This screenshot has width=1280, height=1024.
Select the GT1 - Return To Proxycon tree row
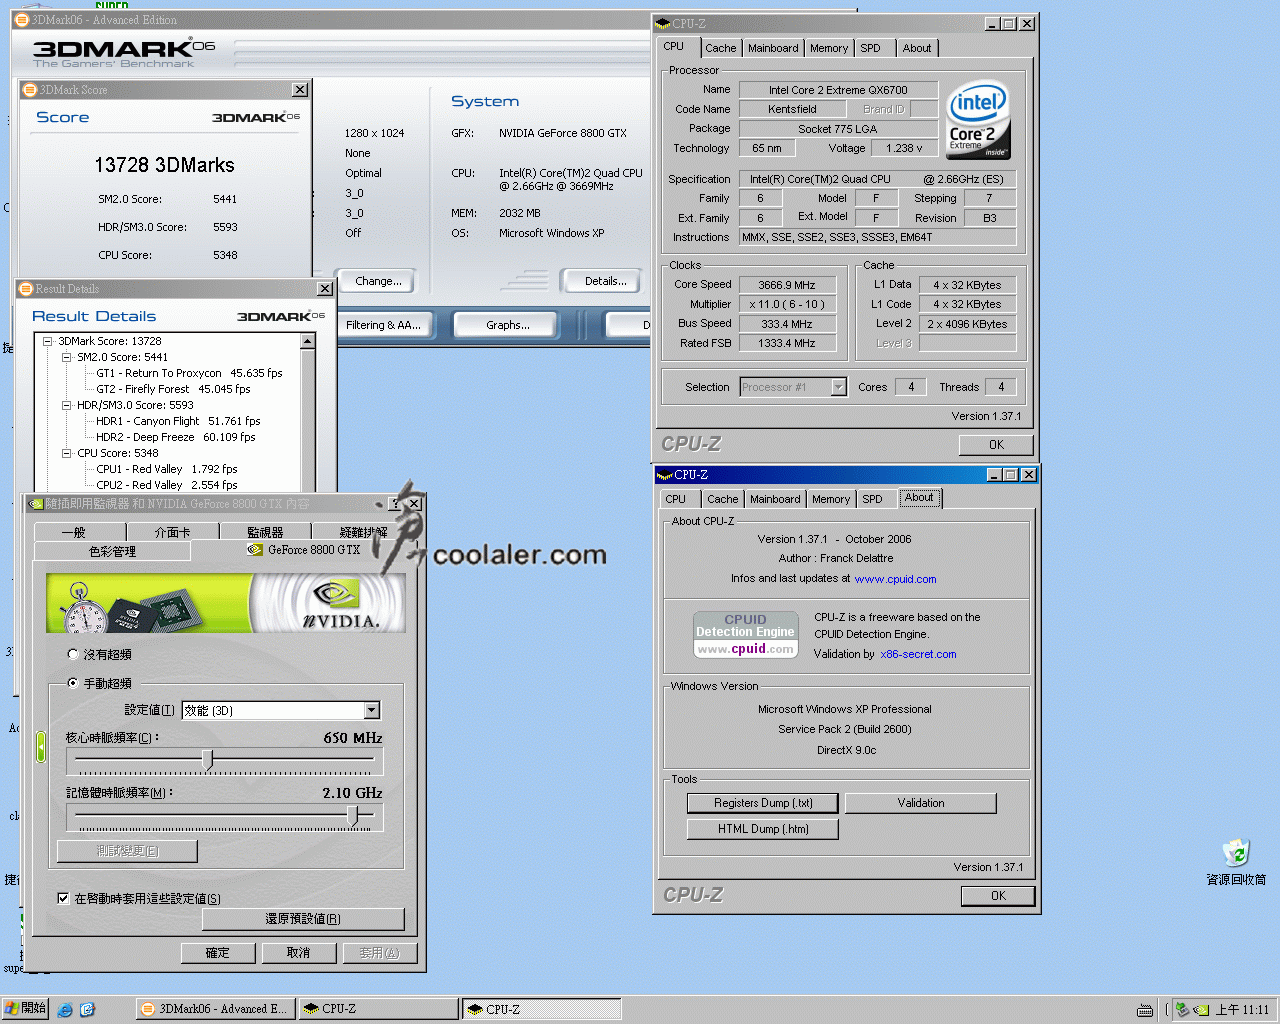189,373
